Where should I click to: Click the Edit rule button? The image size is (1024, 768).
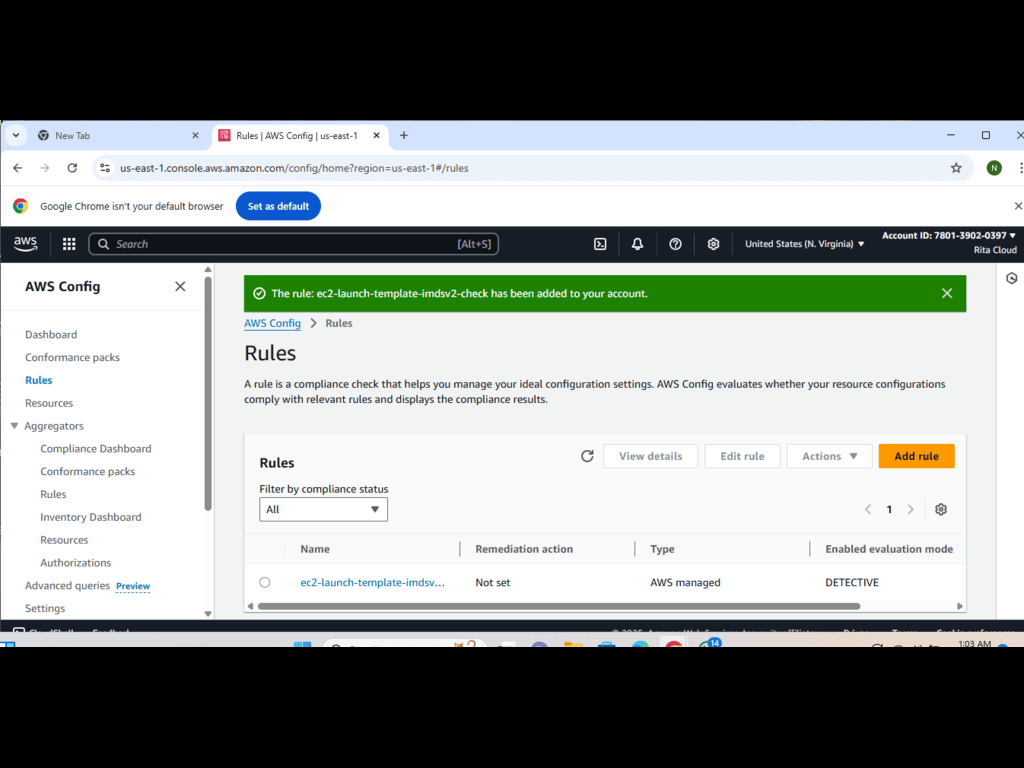742,456
